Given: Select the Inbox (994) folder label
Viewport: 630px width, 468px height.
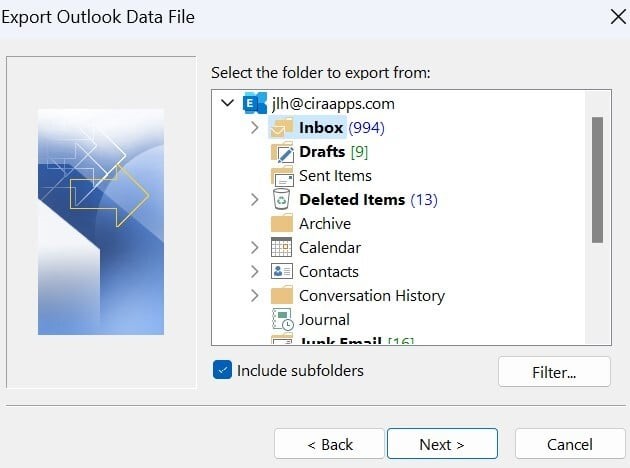Looking at the screenshot, I should [x=342, y=127].
